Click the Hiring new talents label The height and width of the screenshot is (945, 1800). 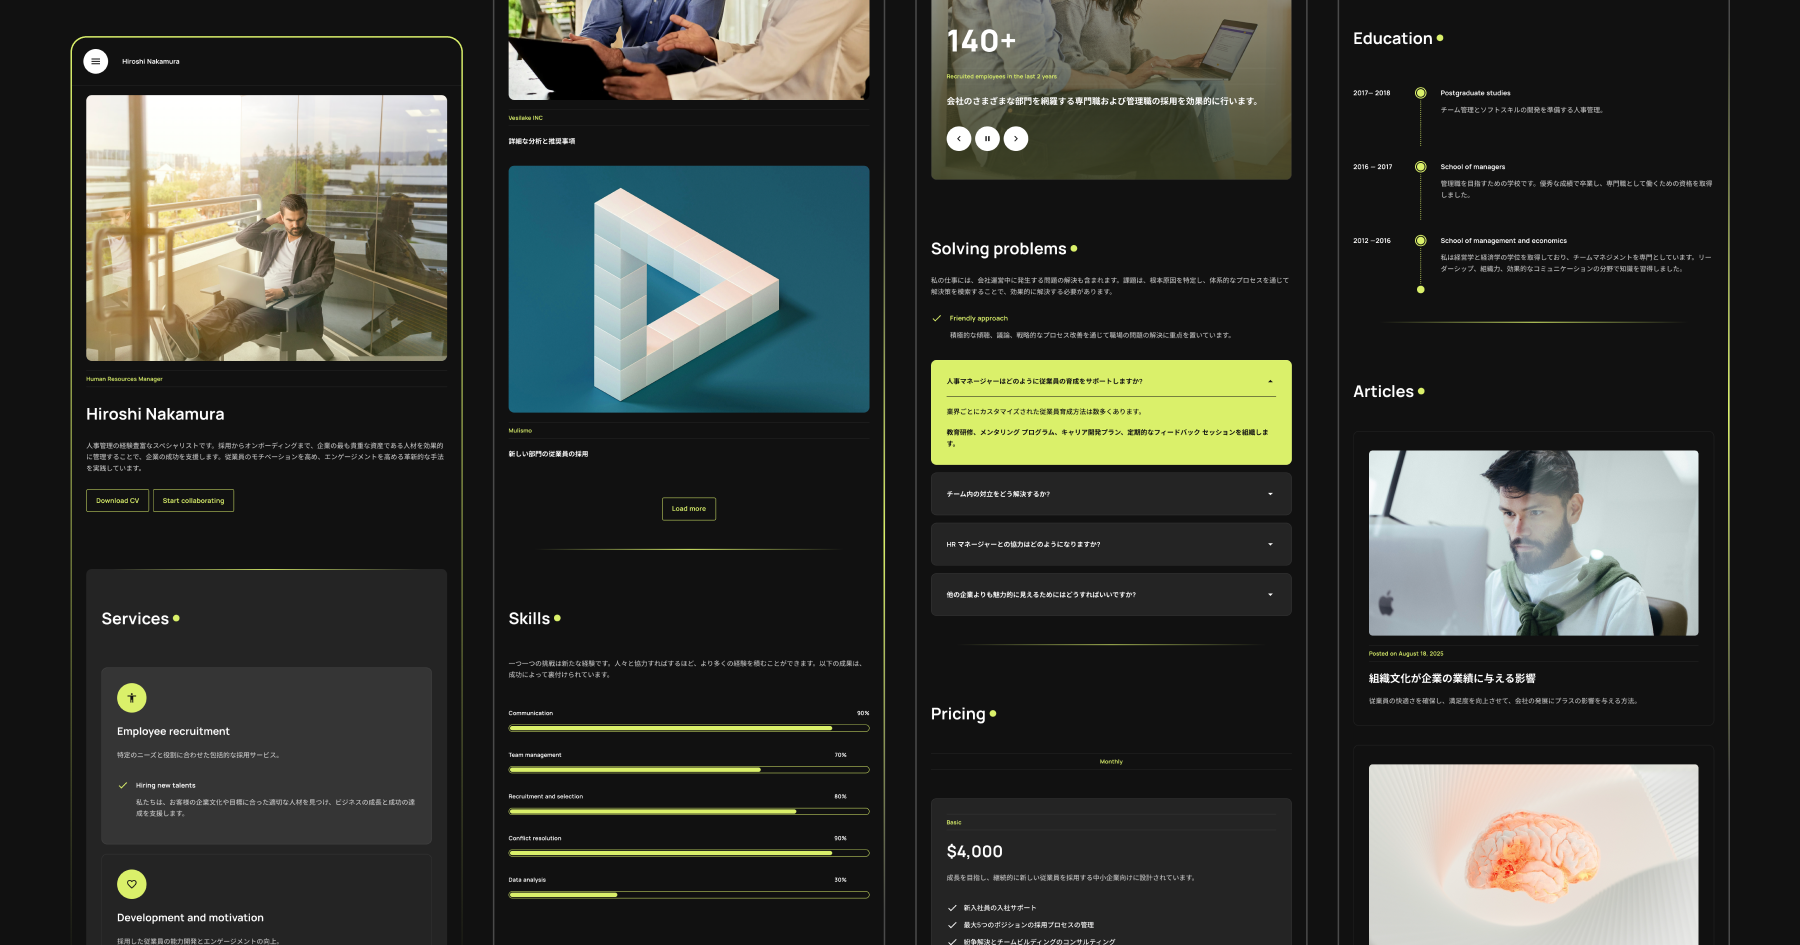tap(166, 785)
